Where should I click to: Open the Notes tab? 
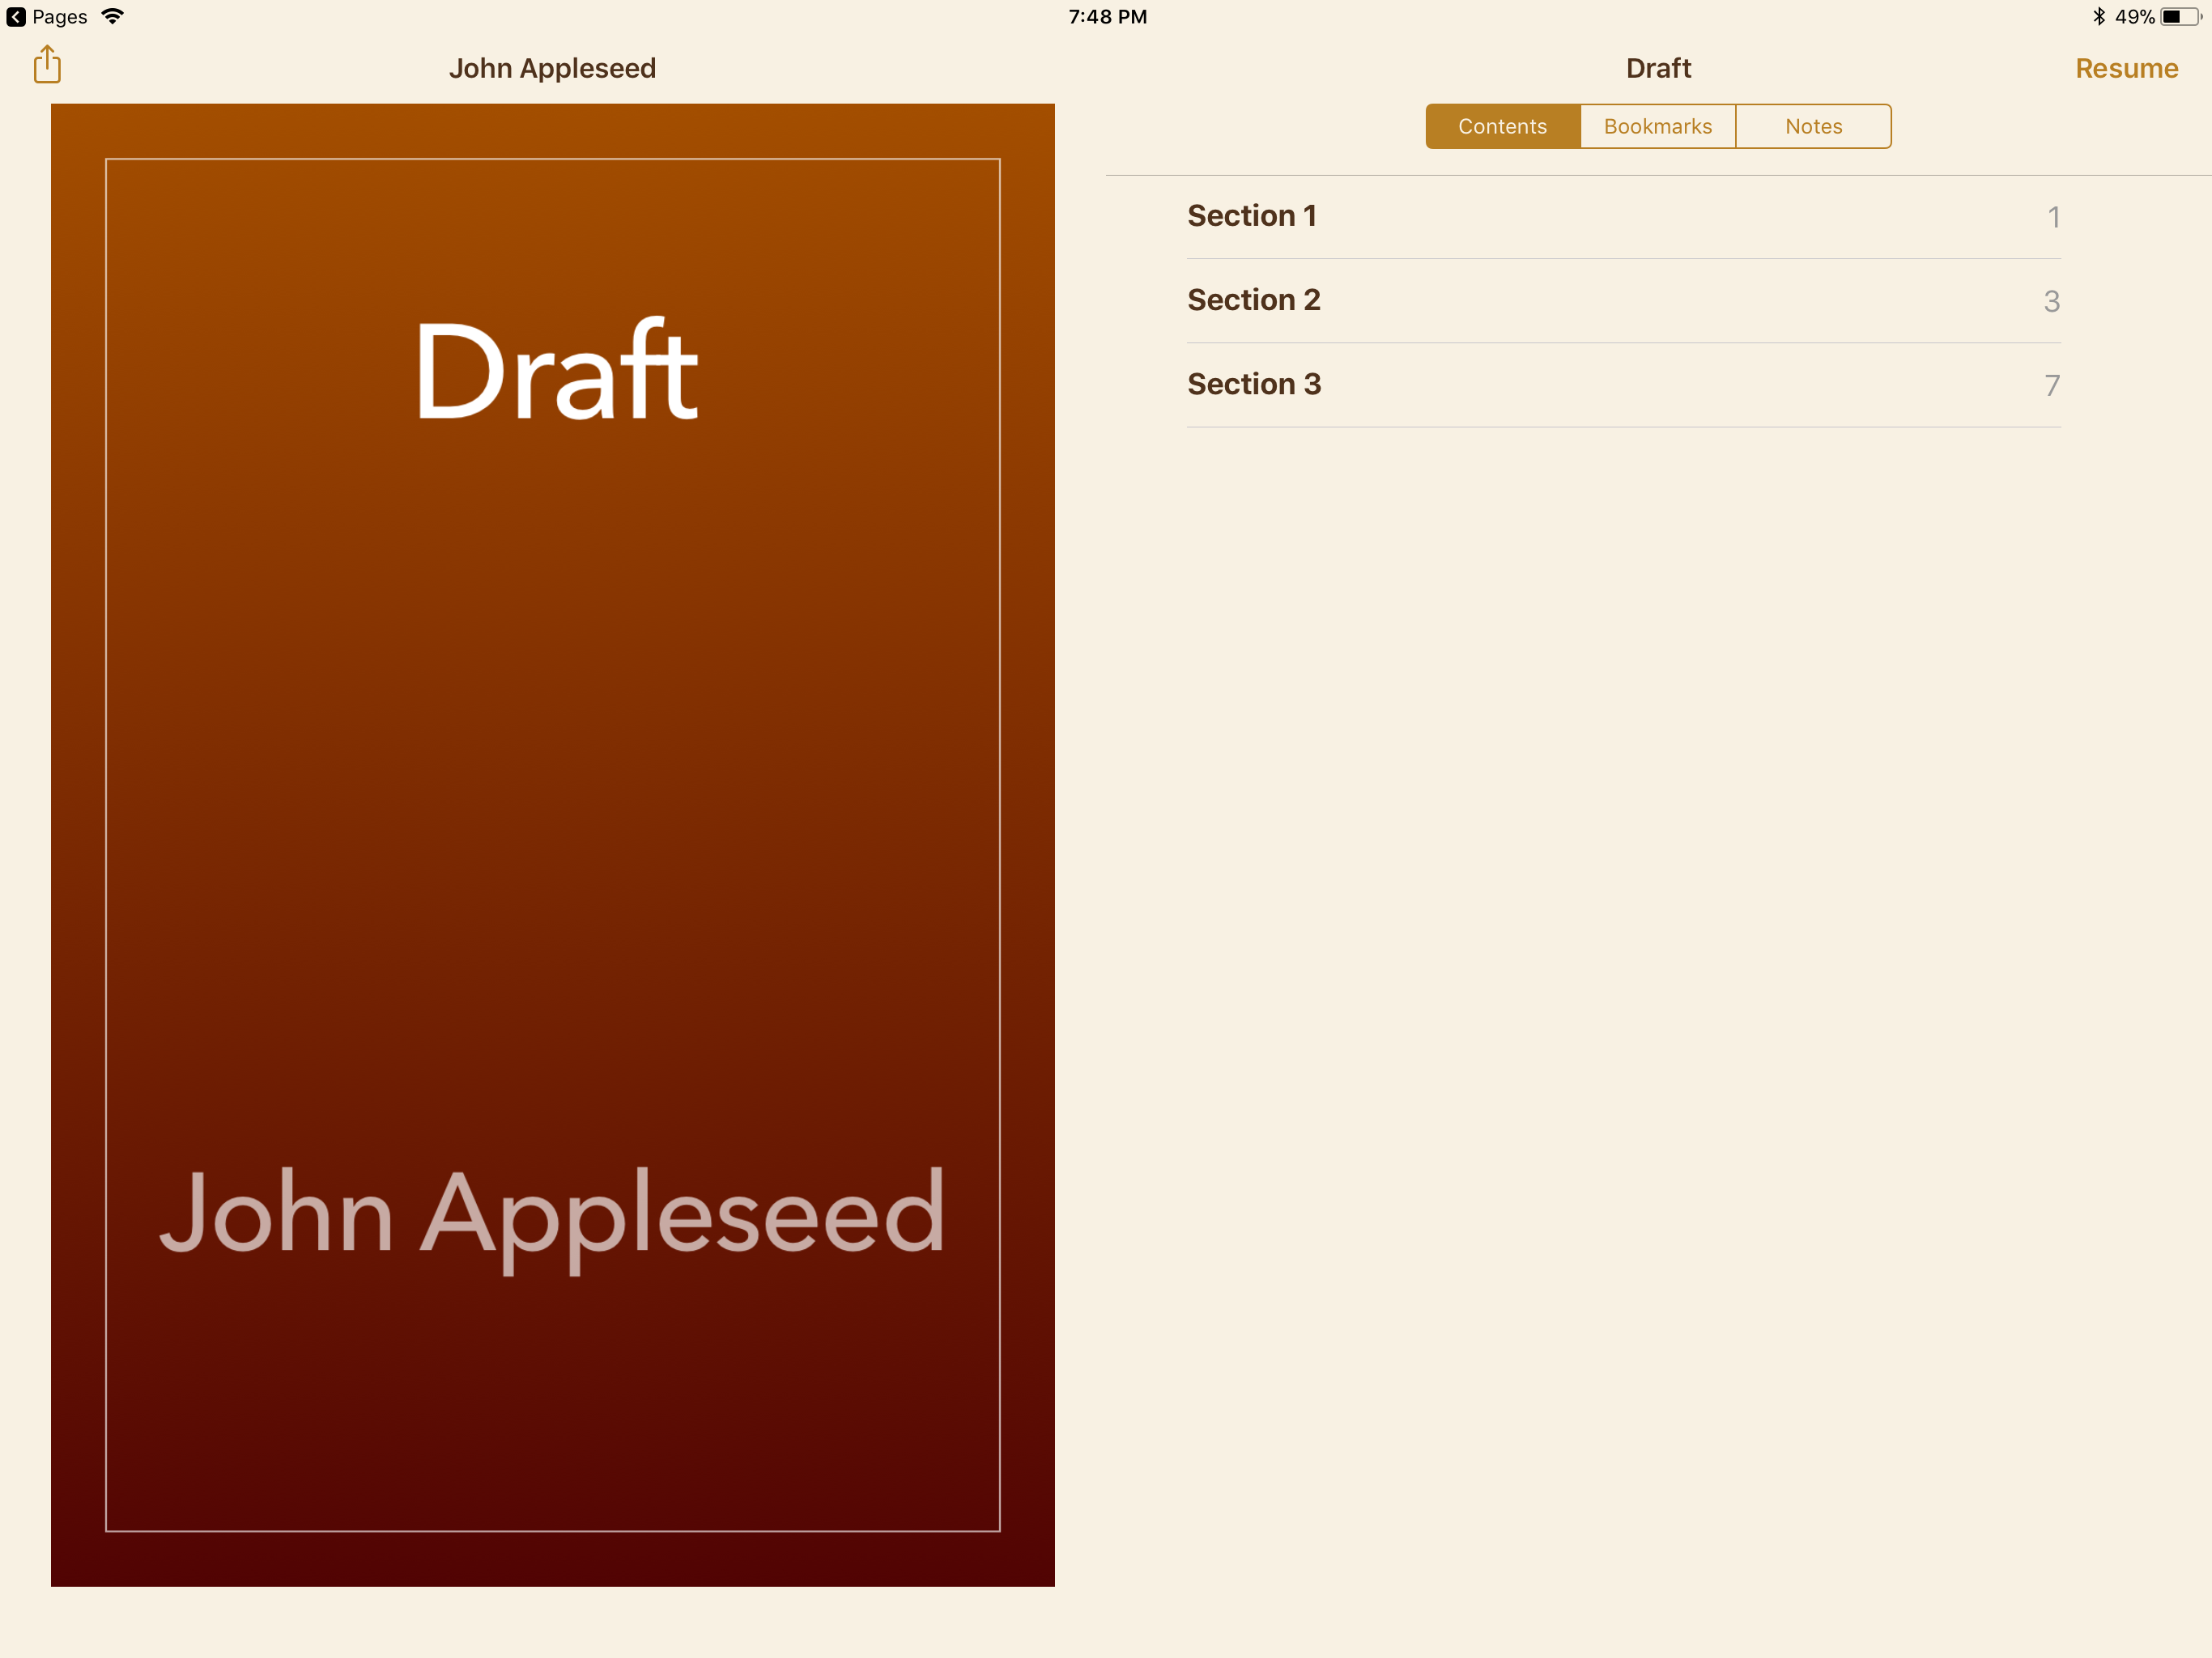[1813, 127]
